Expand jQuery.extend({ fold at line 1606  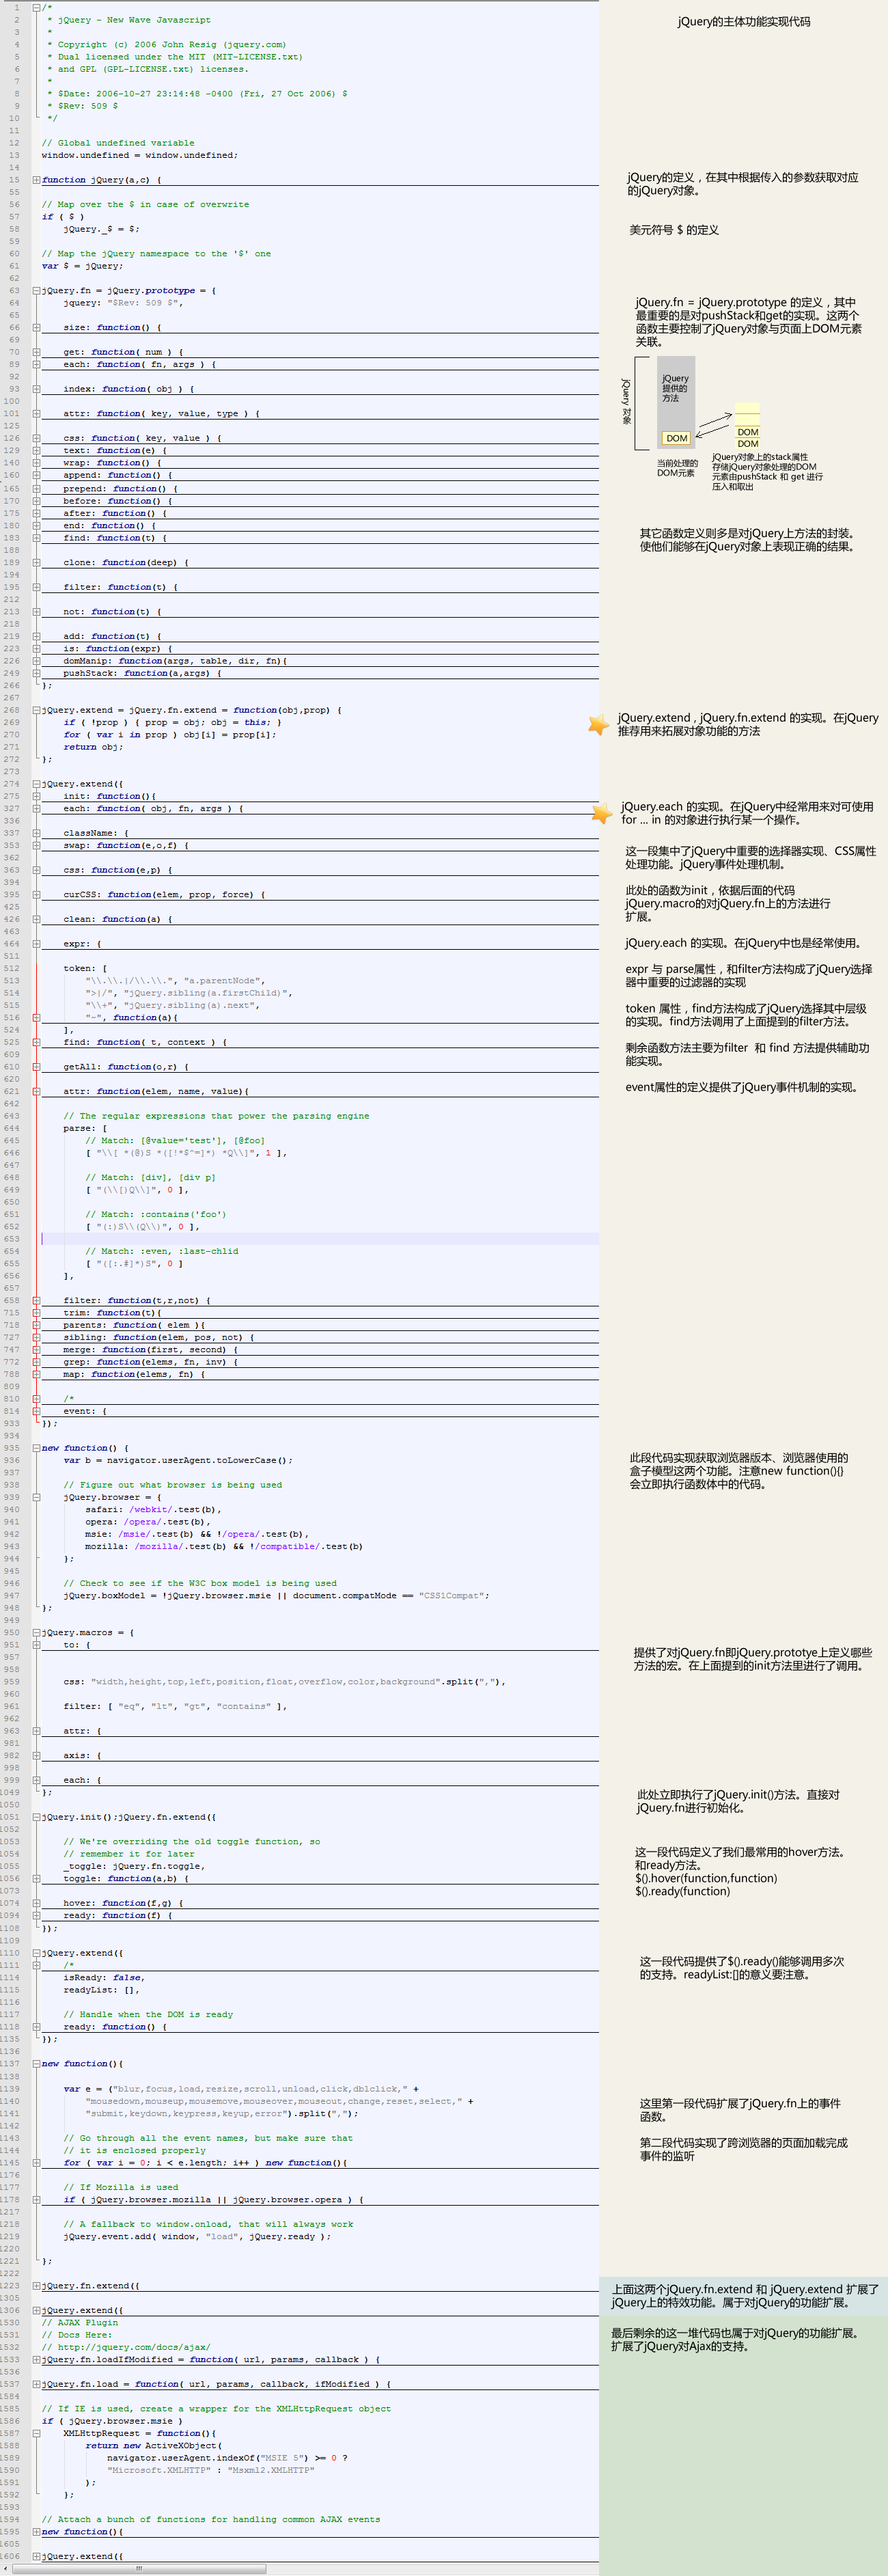point(36,2557)
